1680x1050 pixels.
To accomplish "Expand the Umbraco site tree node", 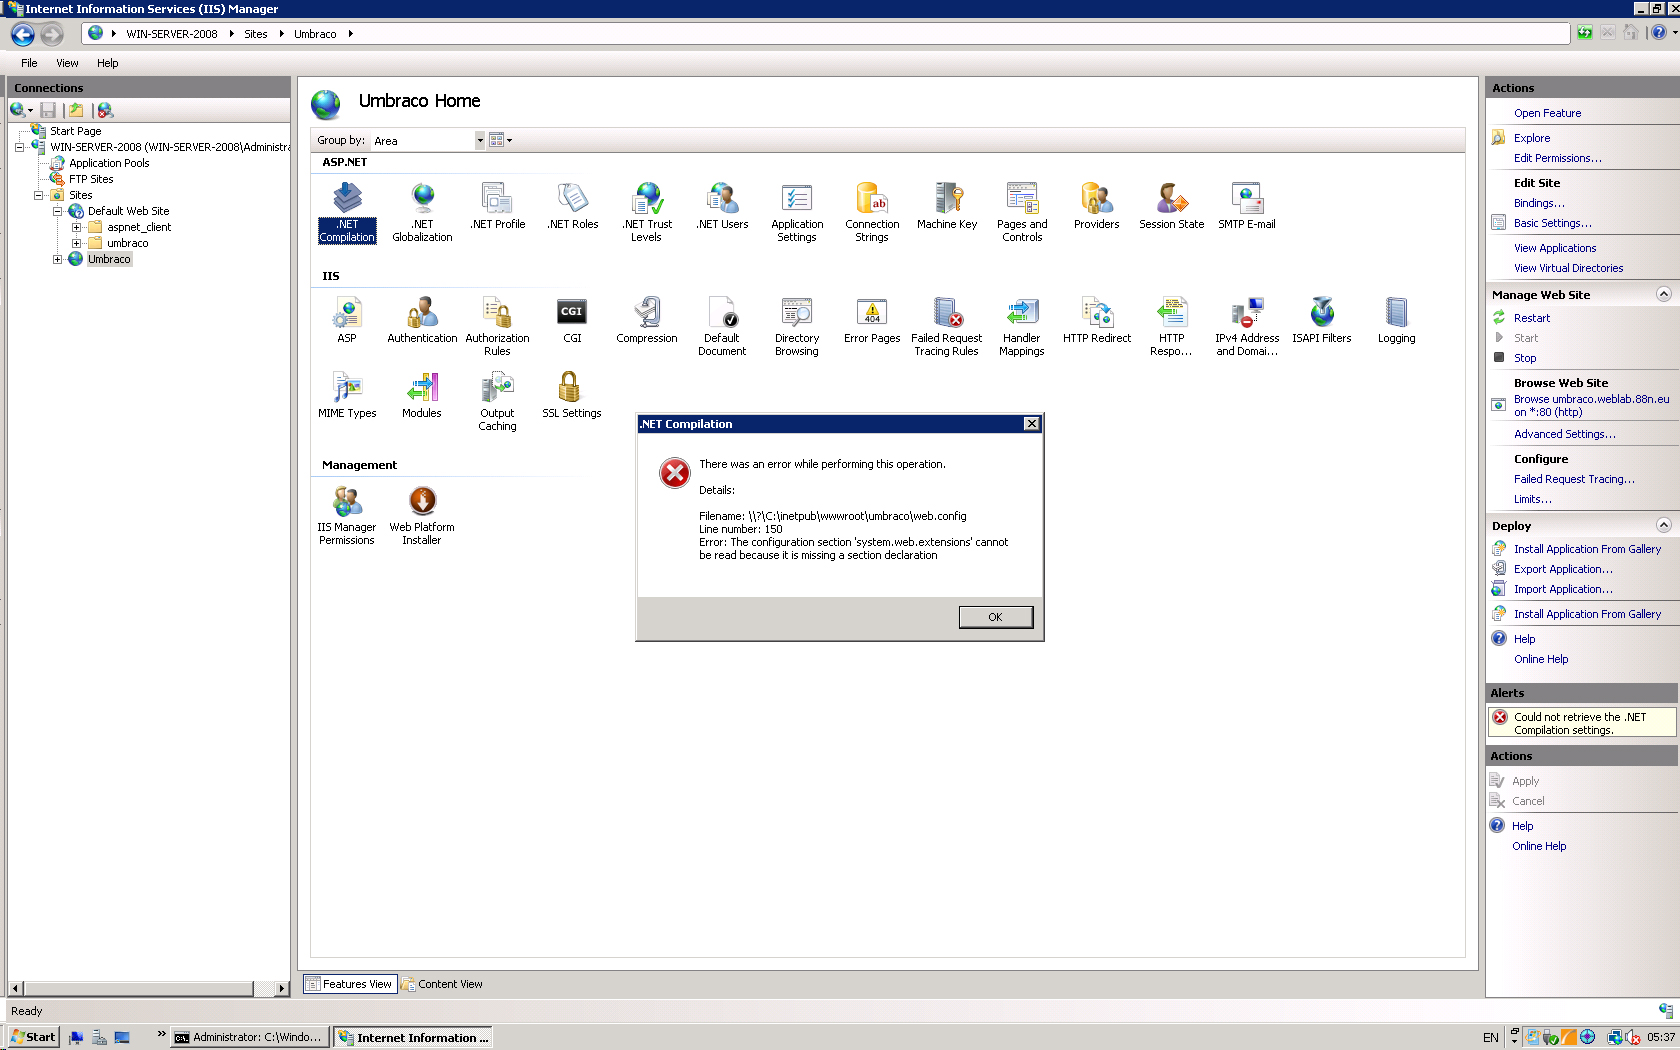I will [57, 259].
